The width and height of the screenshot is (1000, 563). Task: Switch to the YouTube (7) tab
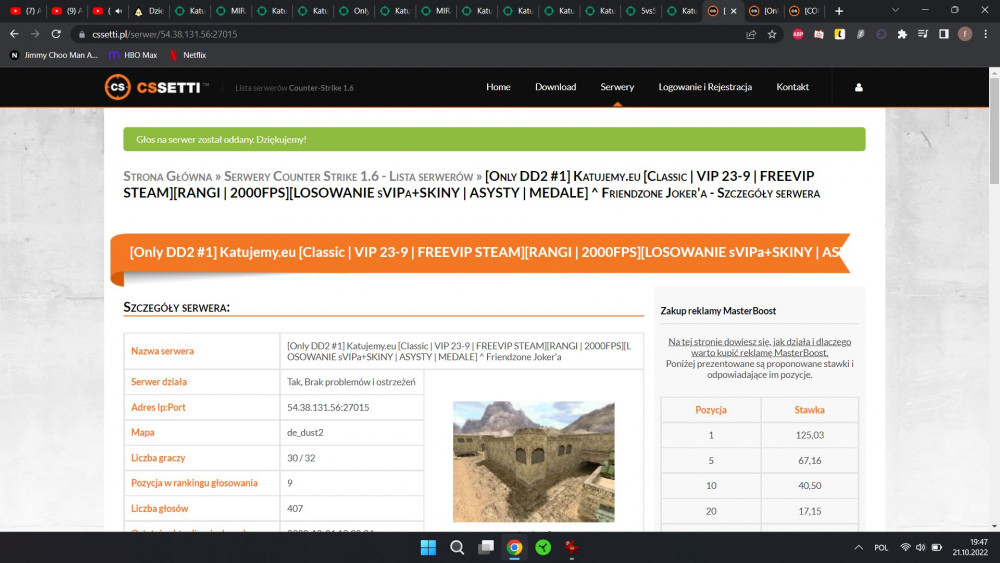click(x=26, y=11)
